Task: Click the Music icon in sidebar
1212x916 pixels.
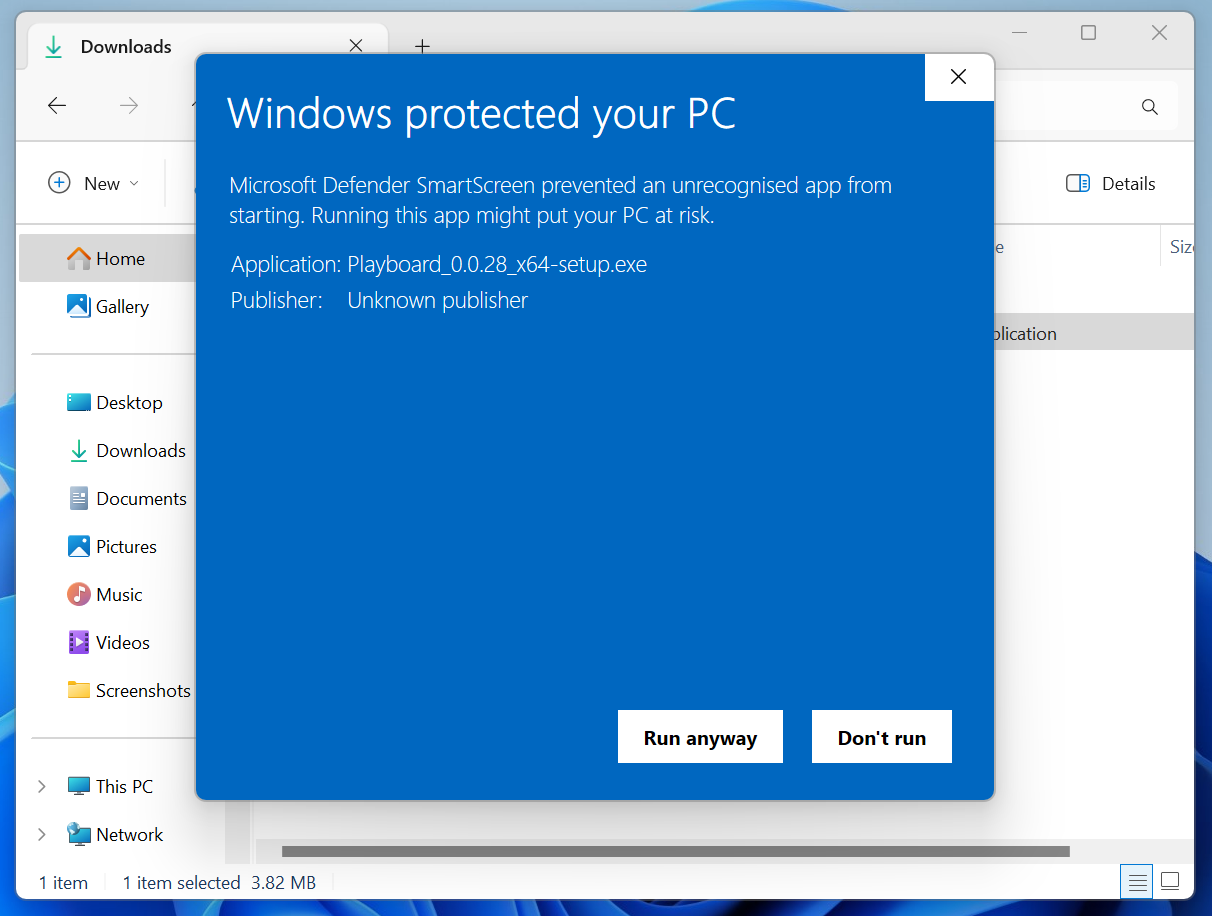Action: [79, 595]
